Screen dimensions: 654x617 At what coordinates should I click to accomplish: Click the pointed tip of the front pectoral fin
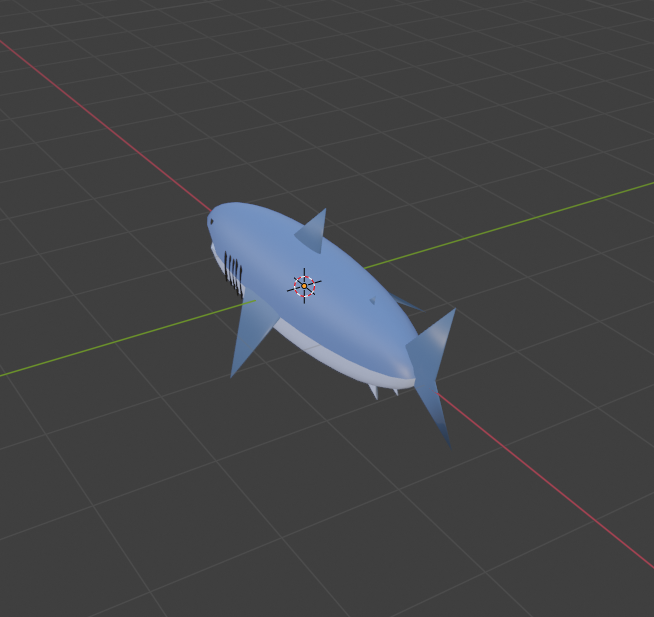pos(232,374)
